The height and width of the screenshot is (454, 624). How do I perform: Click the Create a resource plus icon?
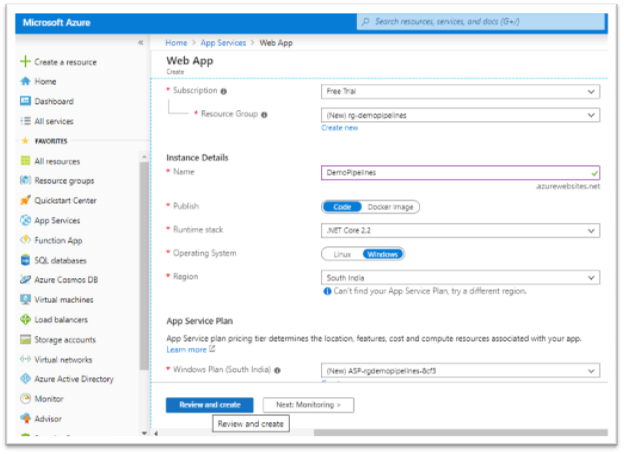(x=25, y=61)
